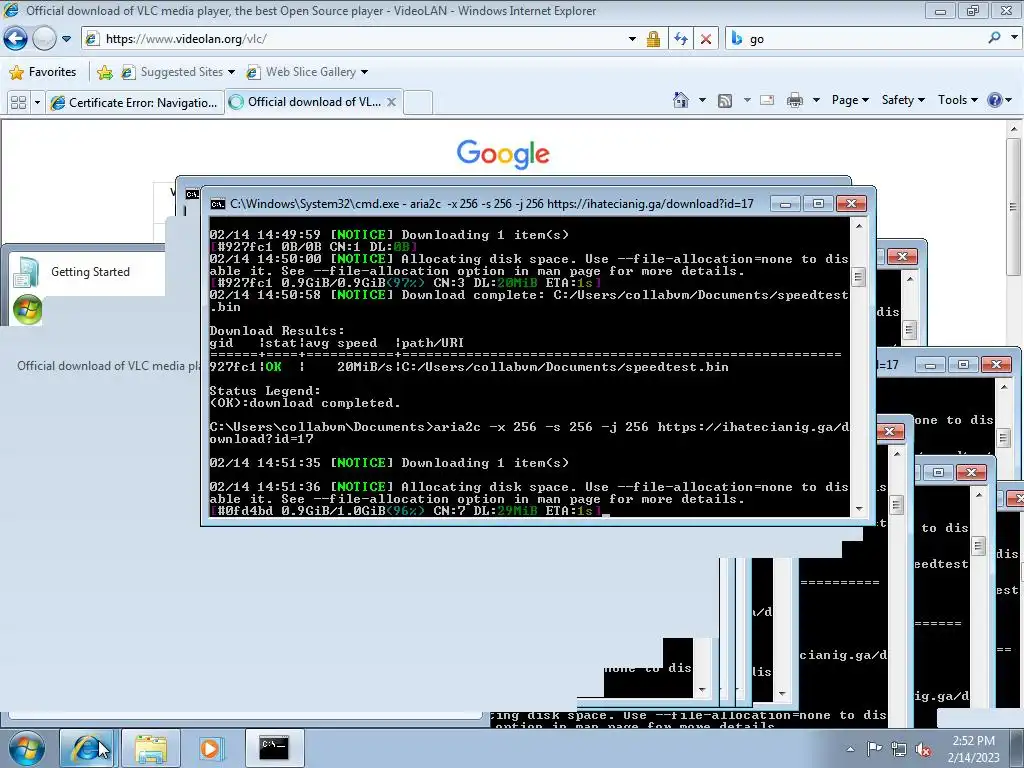Expand the Feeds dropdown arrow
This screenshot has height=768, width=1024.
(x=747, y=100)
